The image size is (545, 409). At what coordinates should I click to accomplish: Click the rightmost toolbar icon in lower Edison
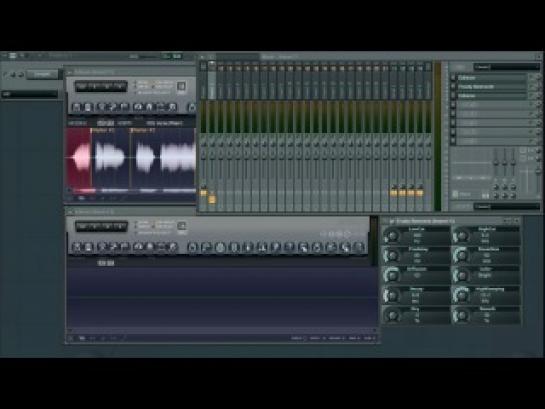point(358,247)
